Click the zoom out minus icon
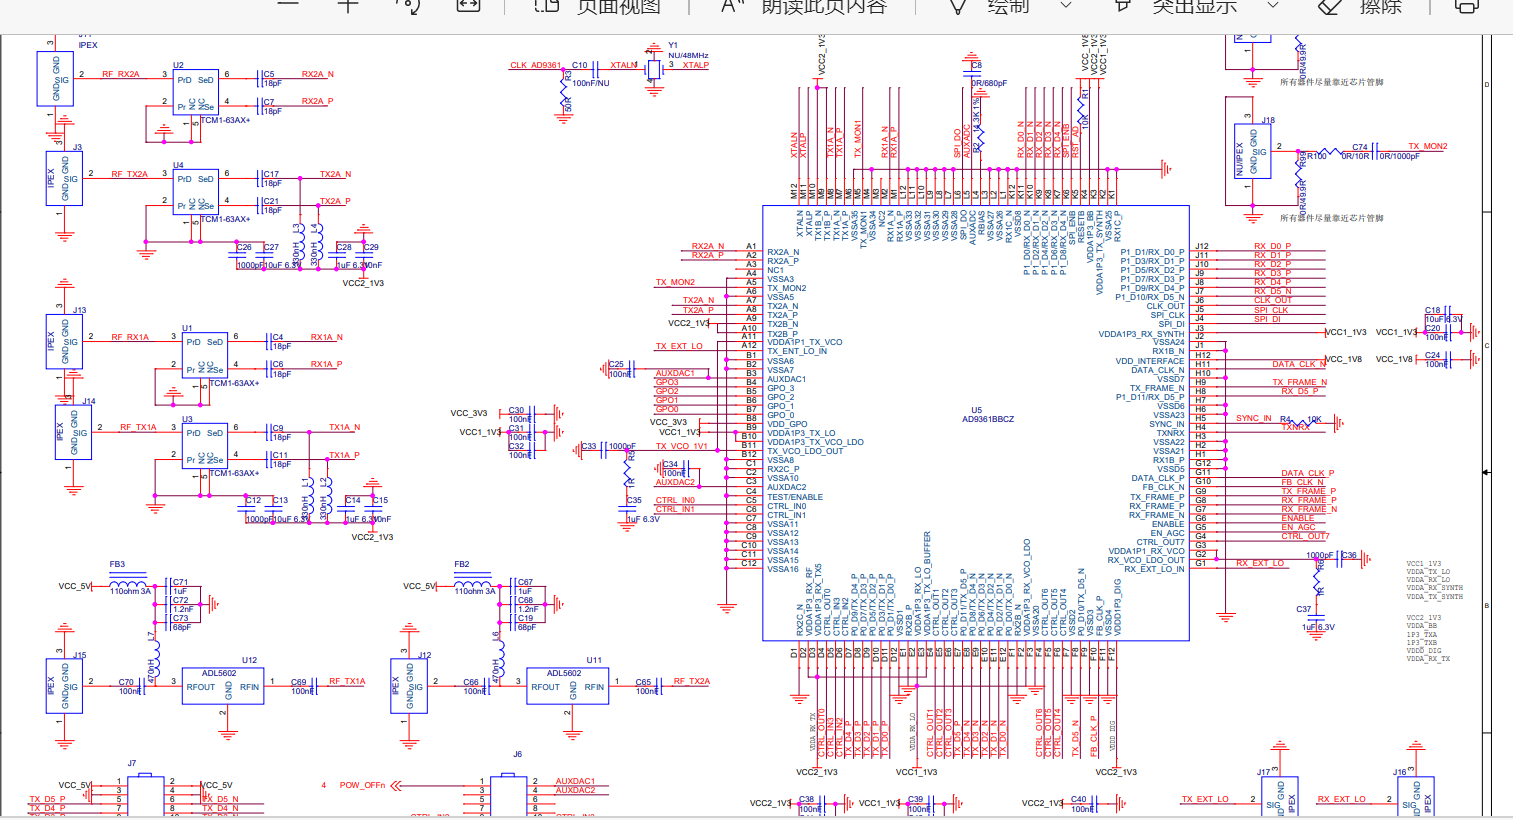The image size is (1513, 820). 288,5
